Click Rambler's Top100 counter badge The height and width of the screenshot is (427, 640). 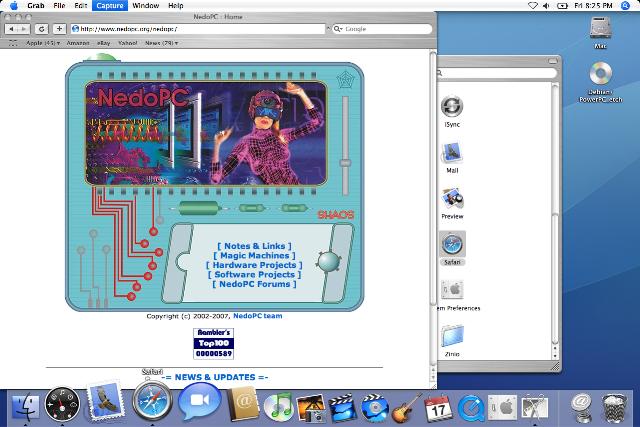213,344
